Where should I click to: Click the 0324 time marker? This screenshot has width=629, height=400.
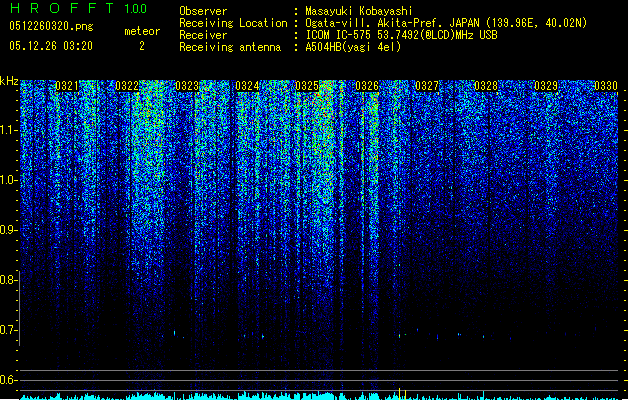pyautogui.click(x=247, y=86)
